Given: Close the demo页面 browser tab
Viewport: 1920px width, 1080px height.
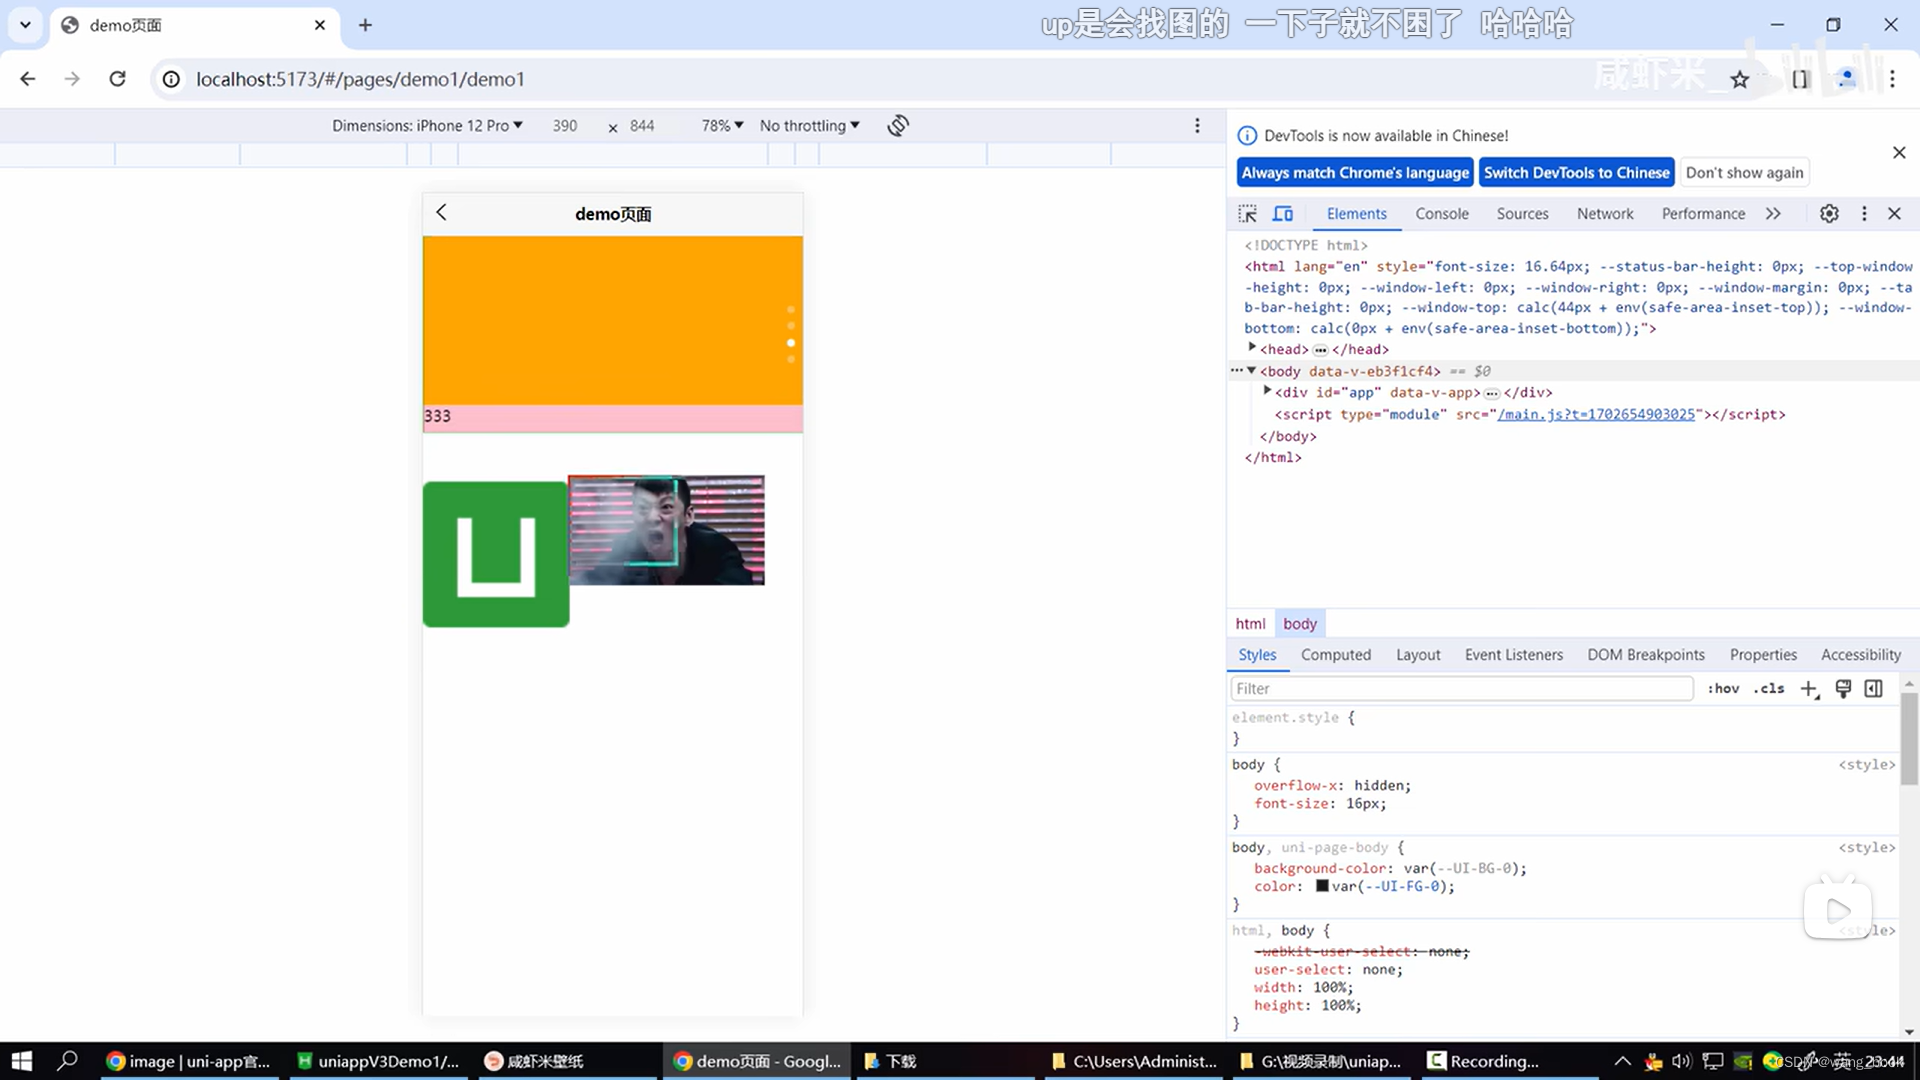Looking at the screenshot, I should click(320, 25).
